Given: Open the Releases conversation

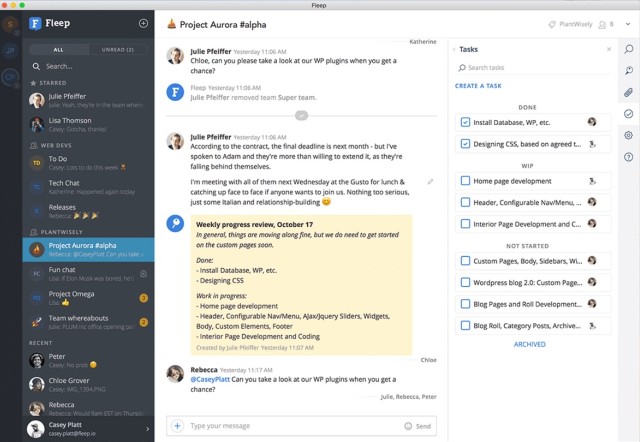Looking at the screenshot, I should (88, 211).
